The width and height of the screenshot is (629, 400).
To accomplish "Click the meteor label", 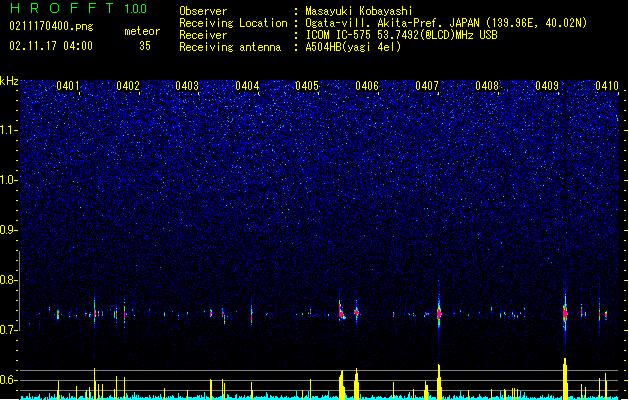I will click(x=142, y=31).
